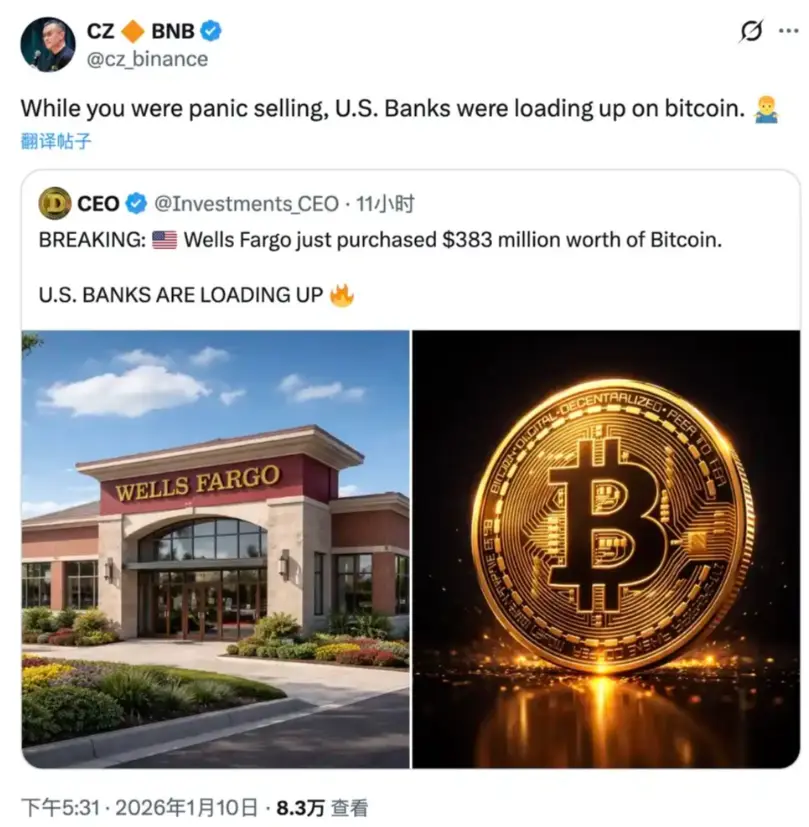The height and width of the screenshot is (827, 809).
Task: Click the US flag emoji after BREAKING
Action: (165, 240)
